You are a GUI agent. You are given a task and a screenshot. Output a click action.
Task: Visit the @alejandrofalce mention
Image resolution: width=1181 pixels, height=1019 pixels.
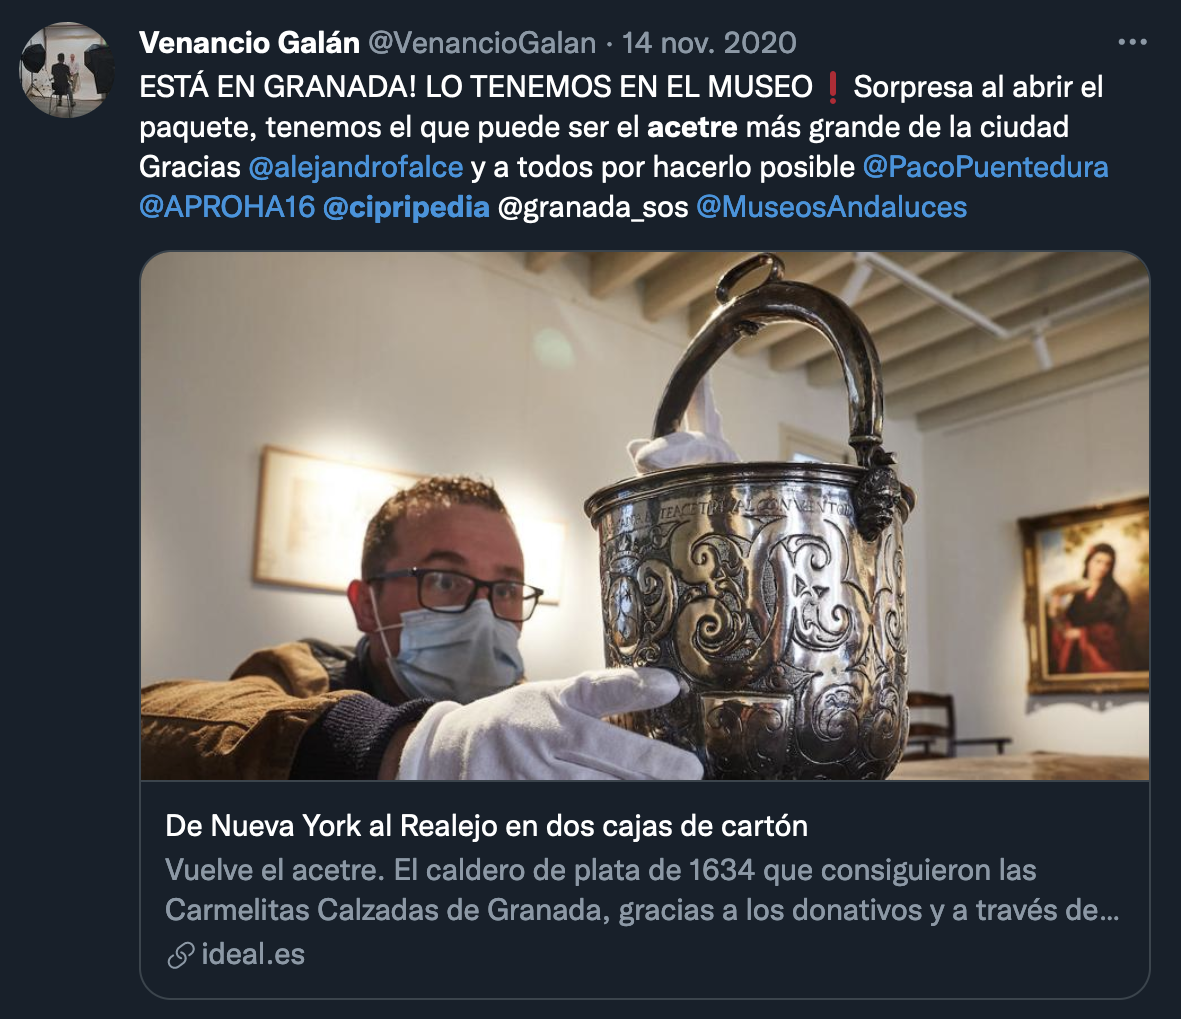click(x=356, y=167)
